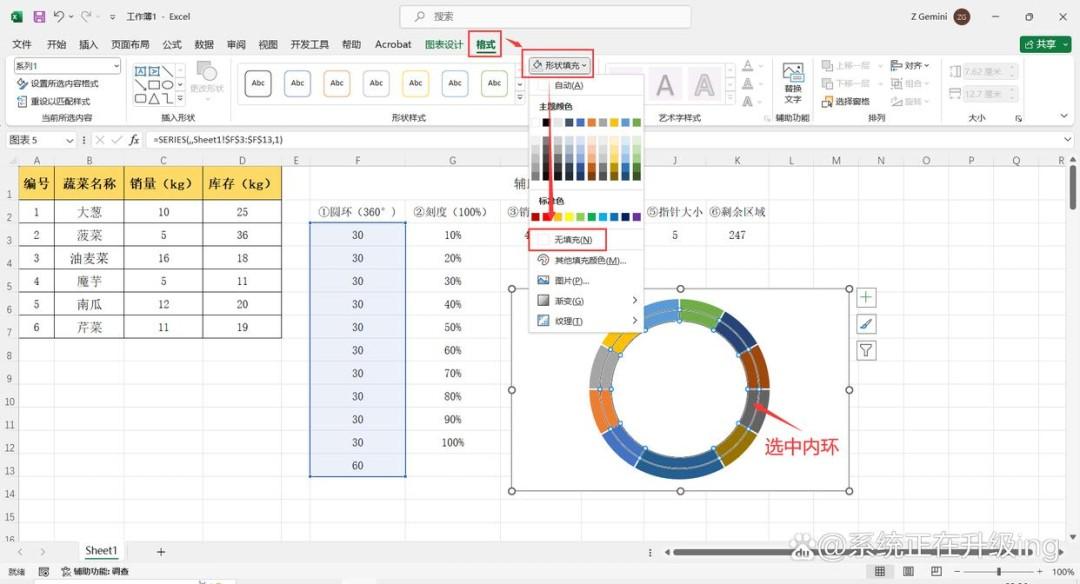Viewport: 1080px width, 584px height.
Task: Collapse the ribbon with the chevron
Action: [1064, 116]
